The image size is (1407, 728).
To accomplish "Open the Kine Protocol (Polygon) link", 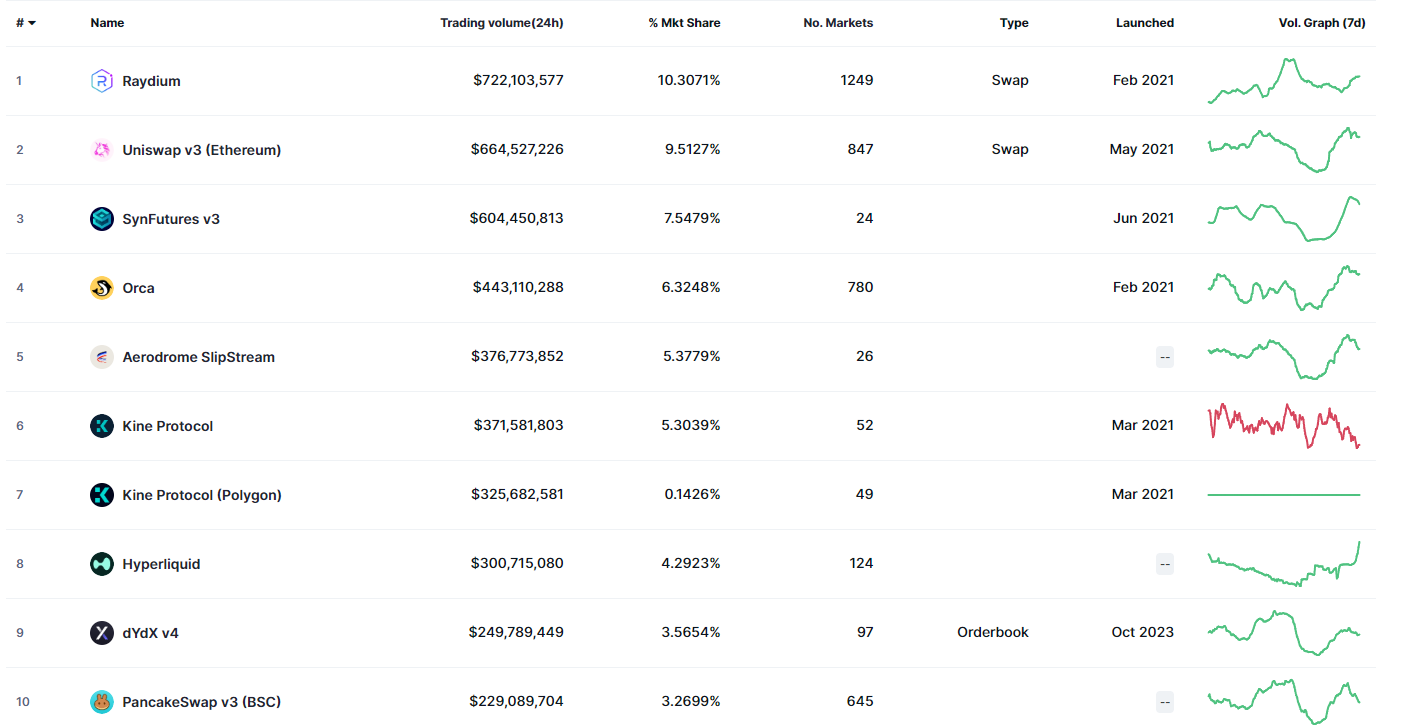I will pos(202,495).
